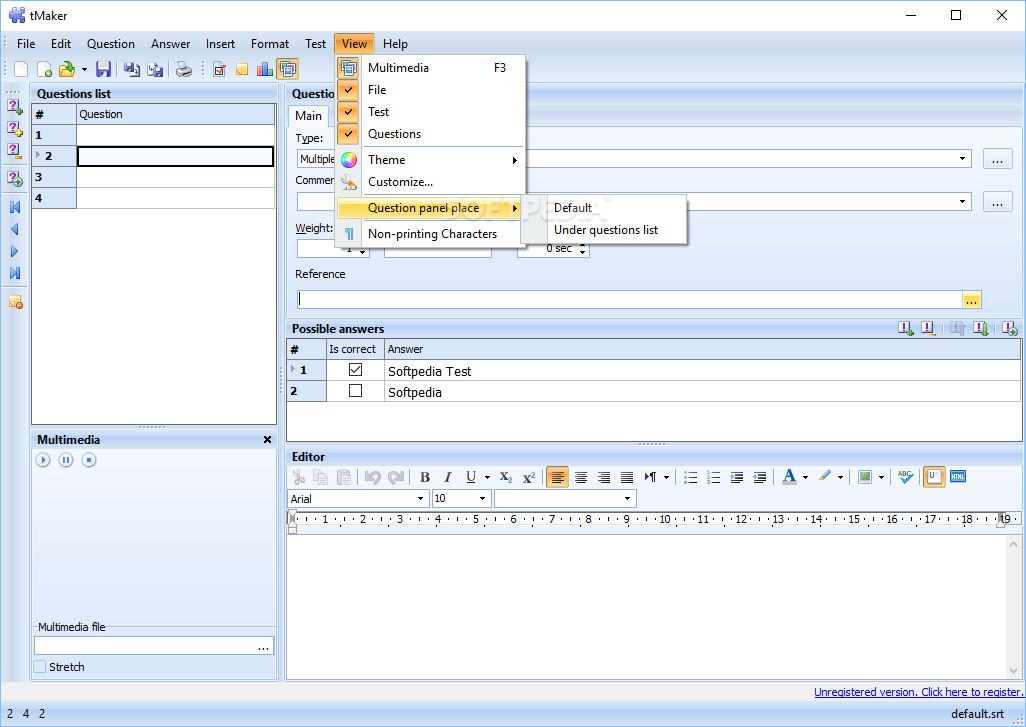
Task: Click the Superscript icon in Editor toolbar
Action: pyautogui.click(x=529, y=477)
